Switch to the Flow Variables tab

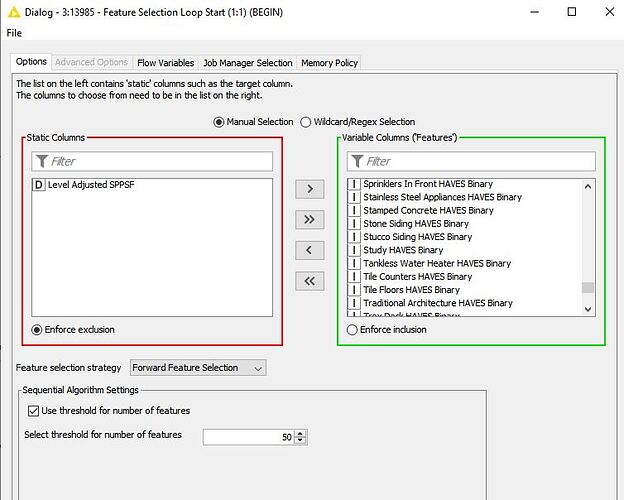(x=166, y=63)
